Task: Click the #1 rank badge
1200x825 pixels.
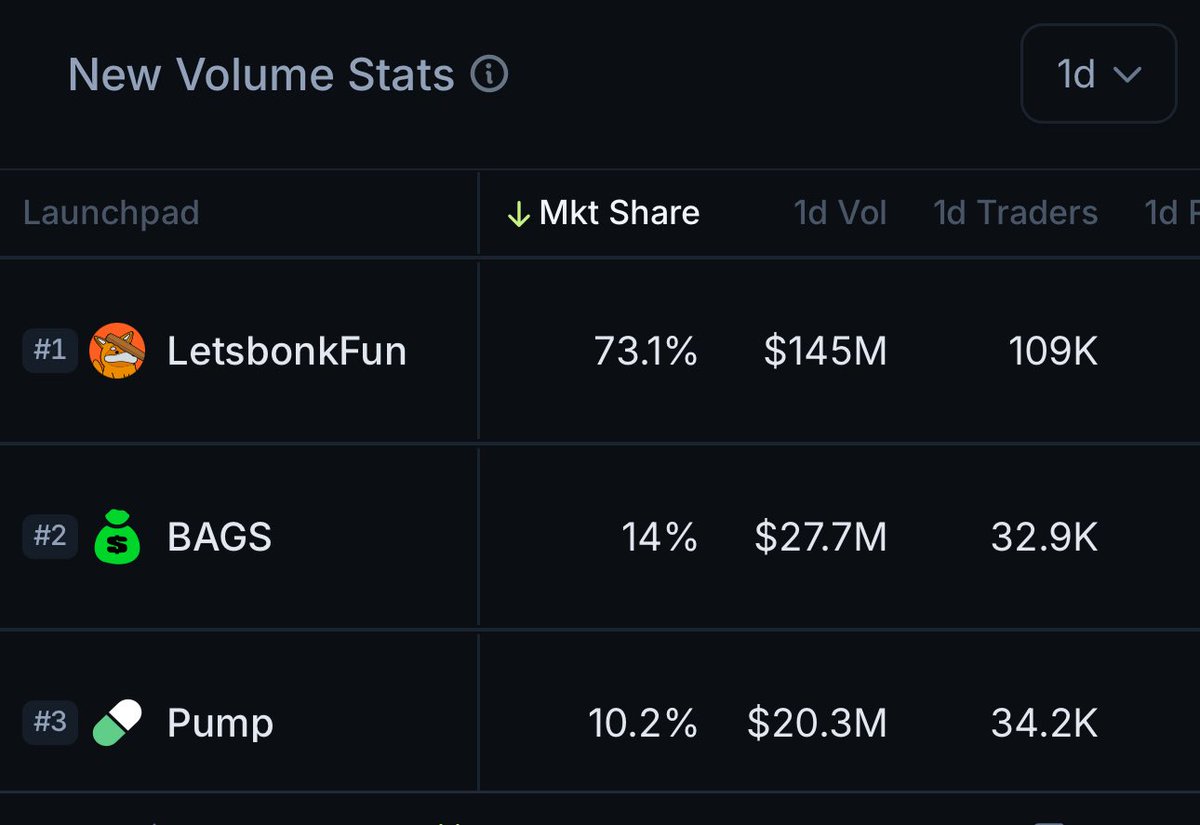Action: coord(50,351)
